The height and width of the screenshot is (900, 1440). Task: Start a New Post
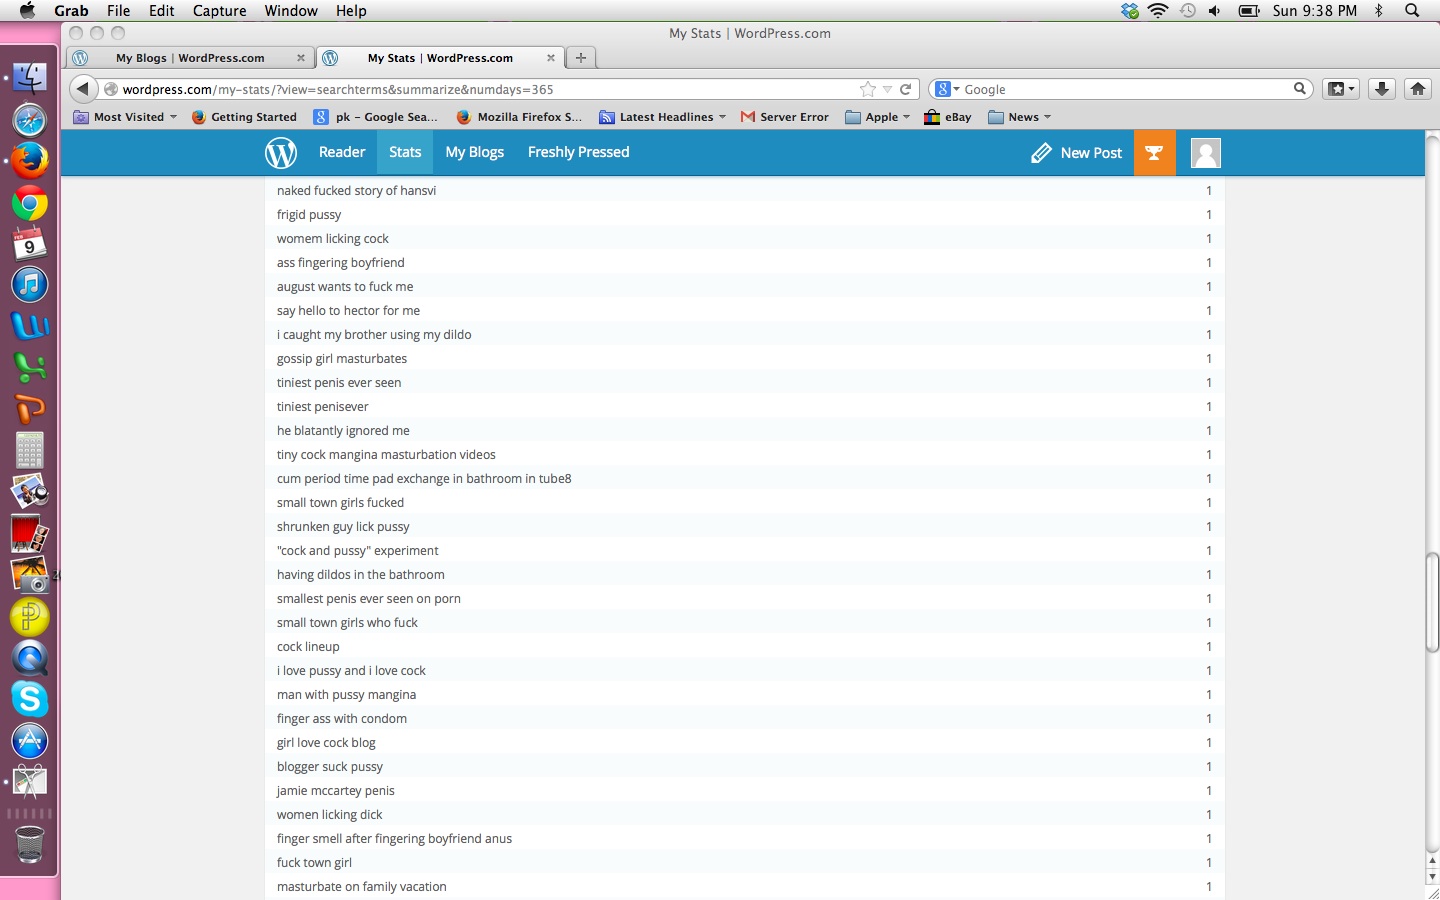(1077, 153)
